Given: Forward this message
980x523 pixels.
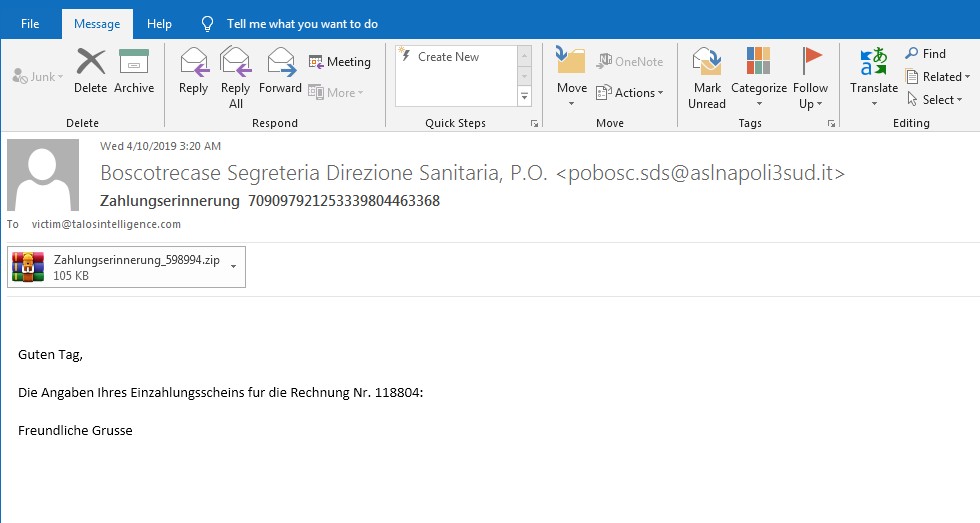Looking at the screenshot, I should pyautogui.click(x=280, y=71).
